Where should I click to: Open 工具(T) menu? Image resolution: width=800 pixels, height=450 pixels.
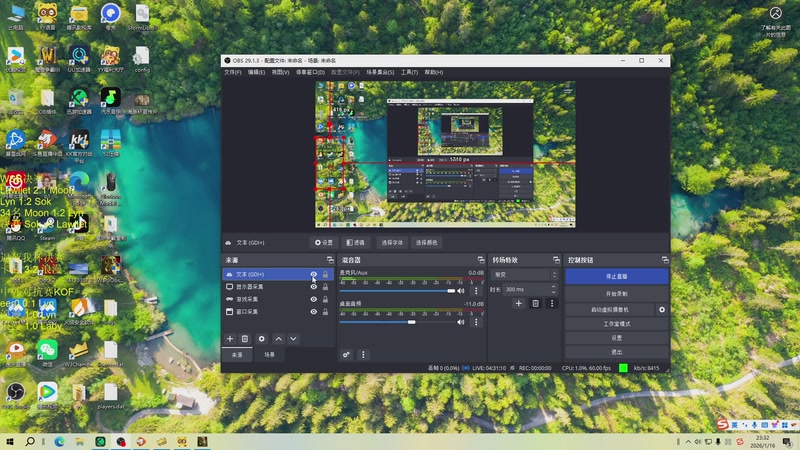[x=409, y=72]
